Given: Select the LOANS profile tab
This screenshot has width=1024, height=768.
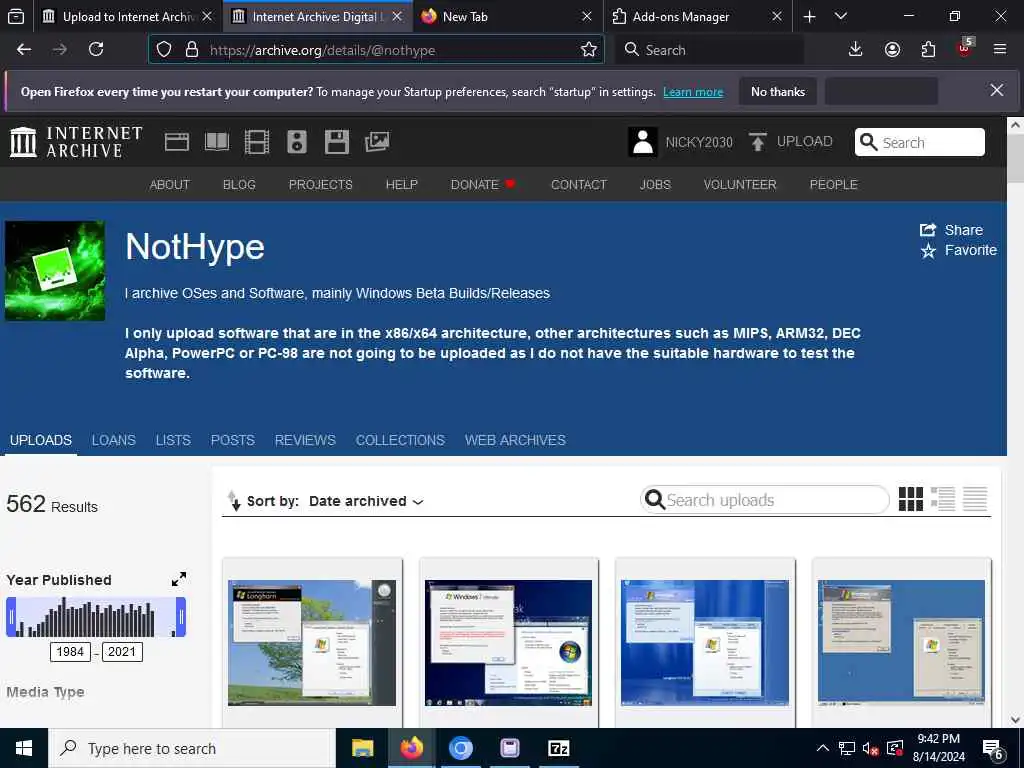Looking at the screenshot, I should tap(114, 440).
